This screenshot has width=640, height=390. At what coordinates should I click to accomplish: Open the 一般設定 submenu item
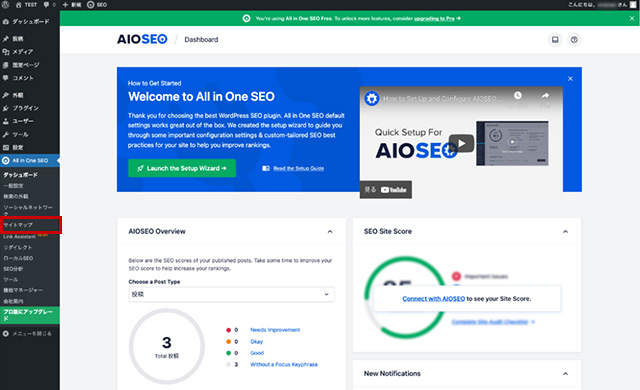(x=13, y=186)
